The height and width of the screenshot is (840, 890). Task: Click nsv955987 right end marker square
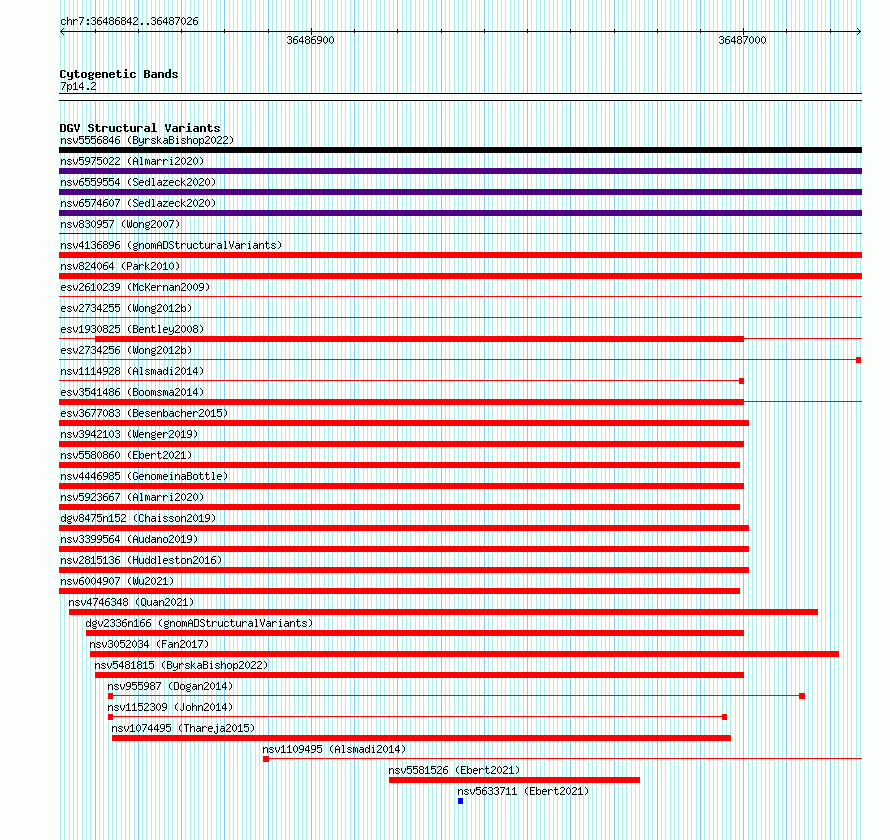[802, 696]
